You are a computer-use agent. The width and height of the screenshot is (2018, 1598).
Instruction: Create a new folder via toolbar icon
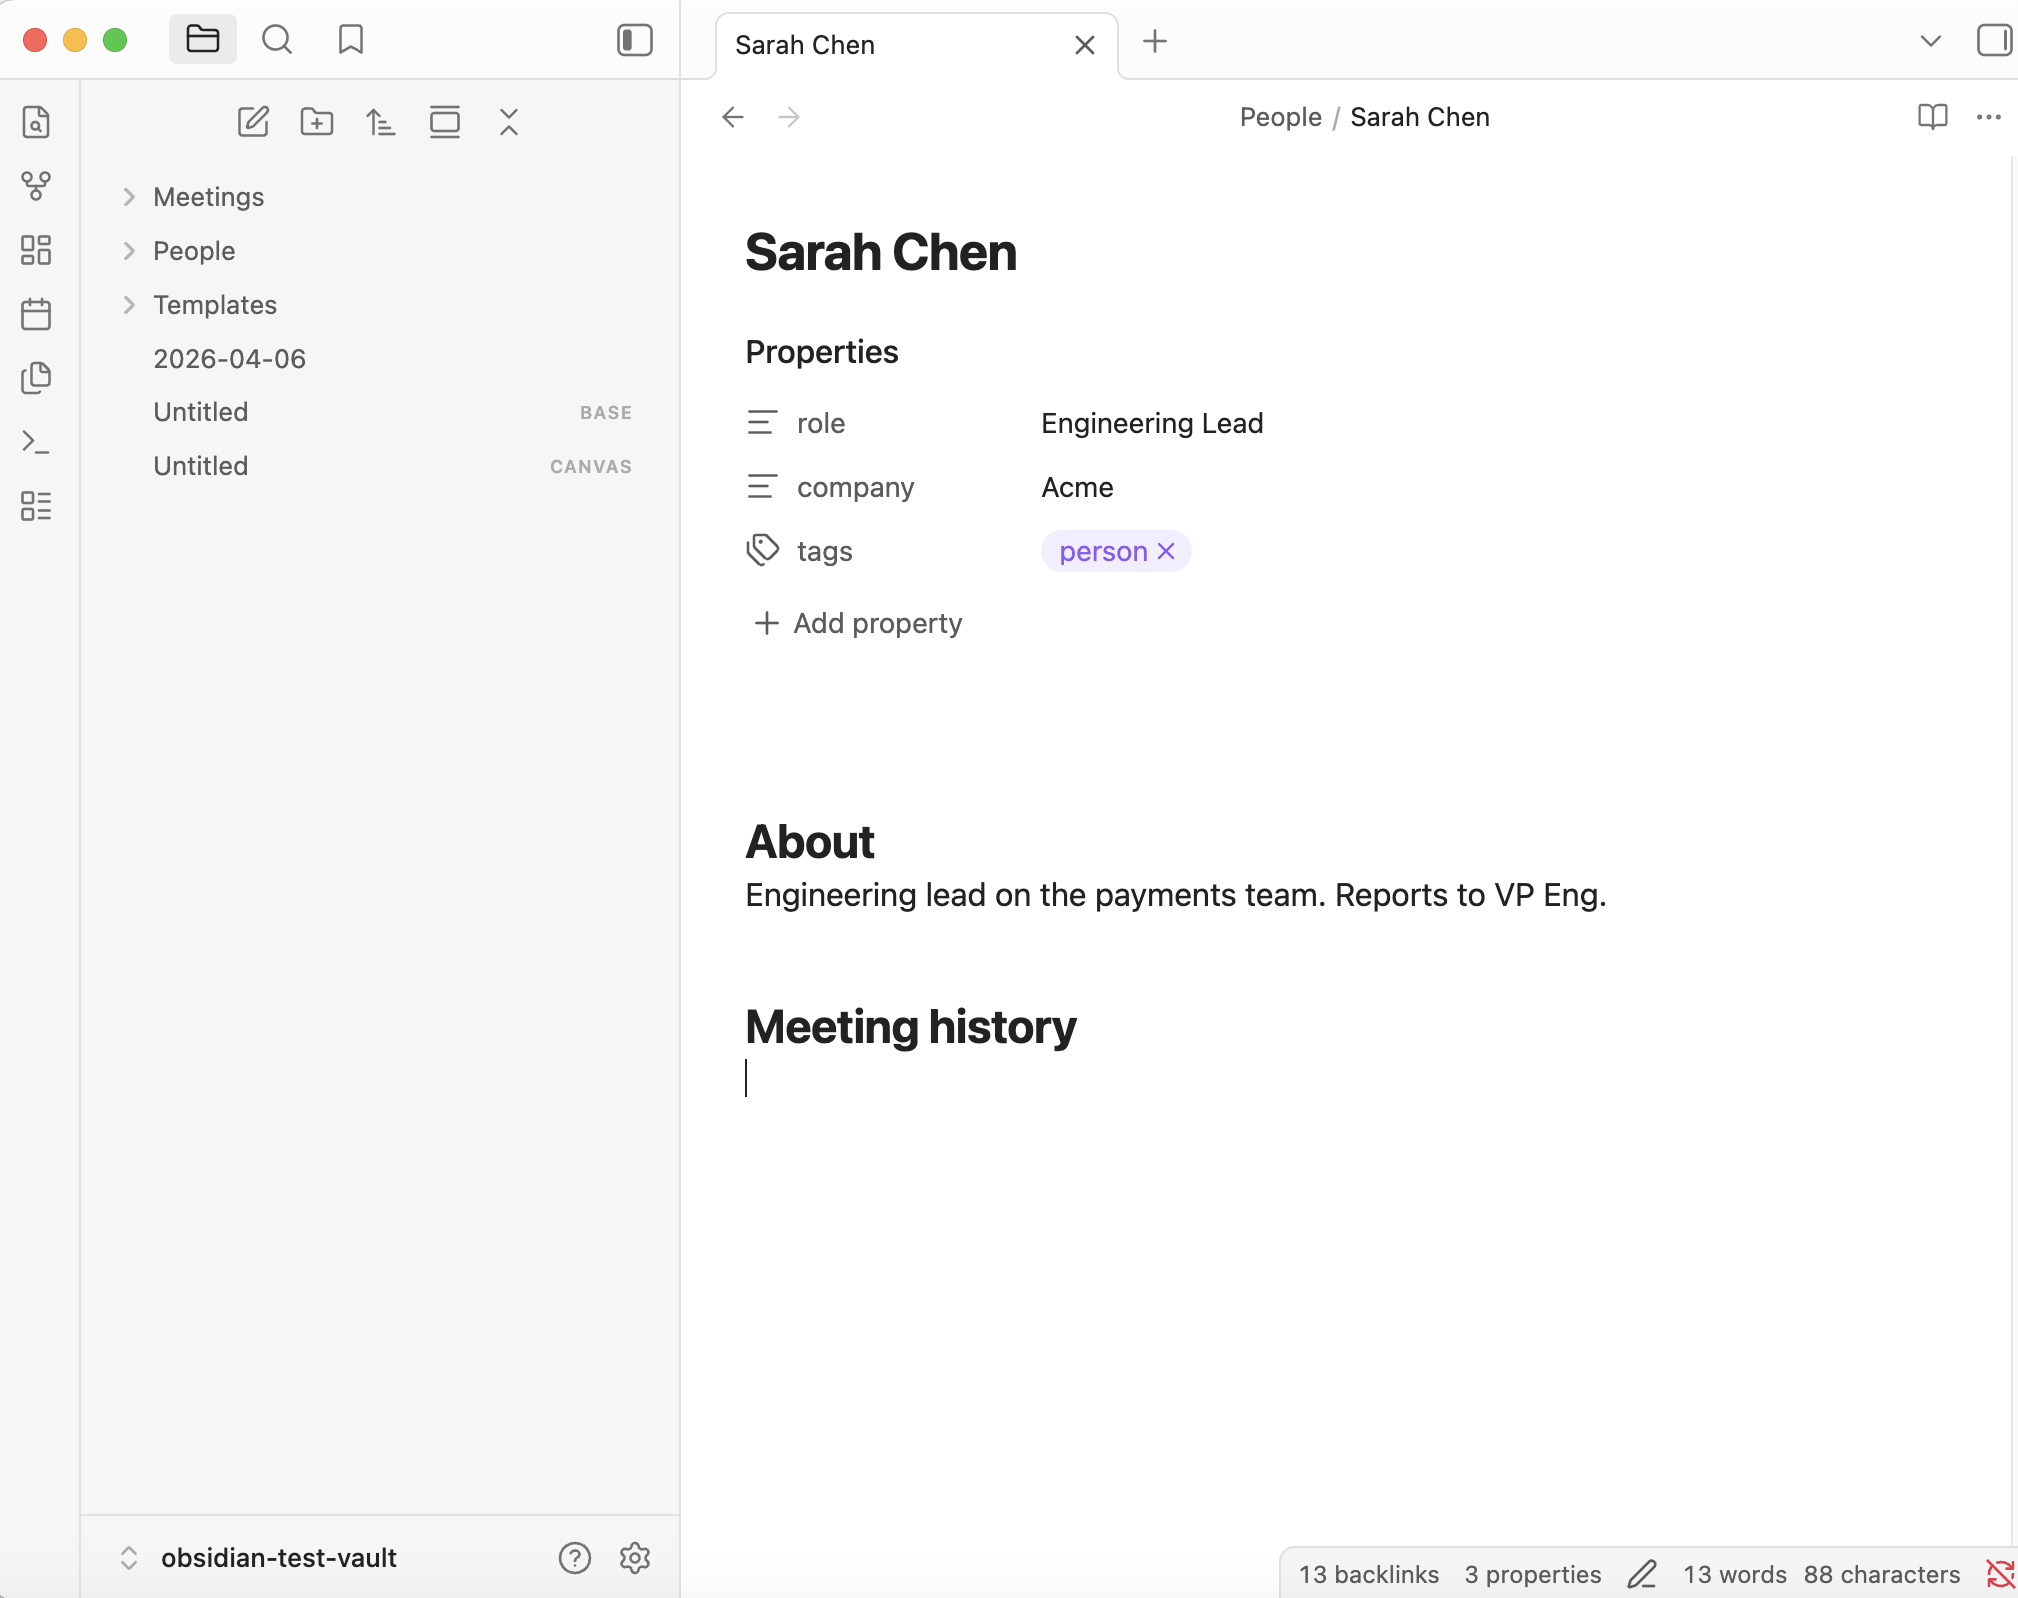pyautogui.click(x=317, y=122)
